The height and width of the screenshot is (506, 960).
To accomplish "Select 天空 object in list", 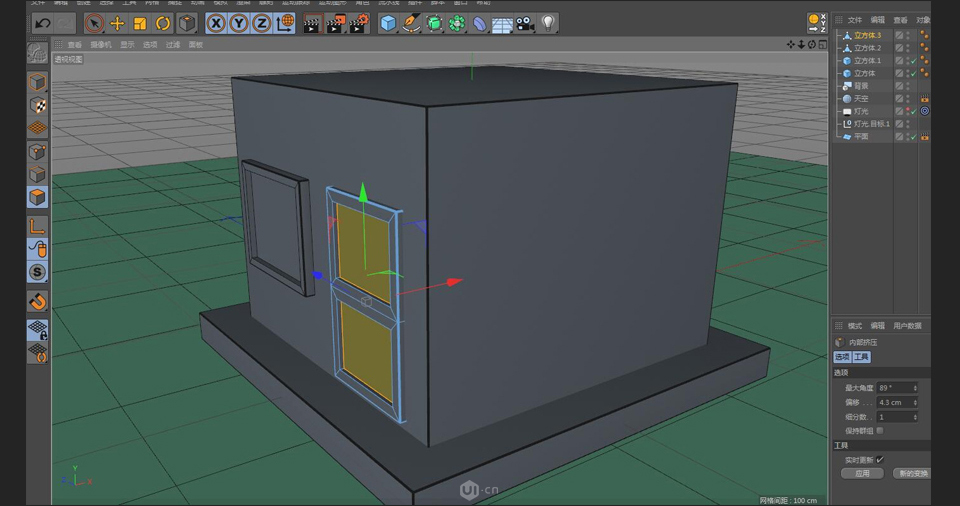I will click(861, 99).
